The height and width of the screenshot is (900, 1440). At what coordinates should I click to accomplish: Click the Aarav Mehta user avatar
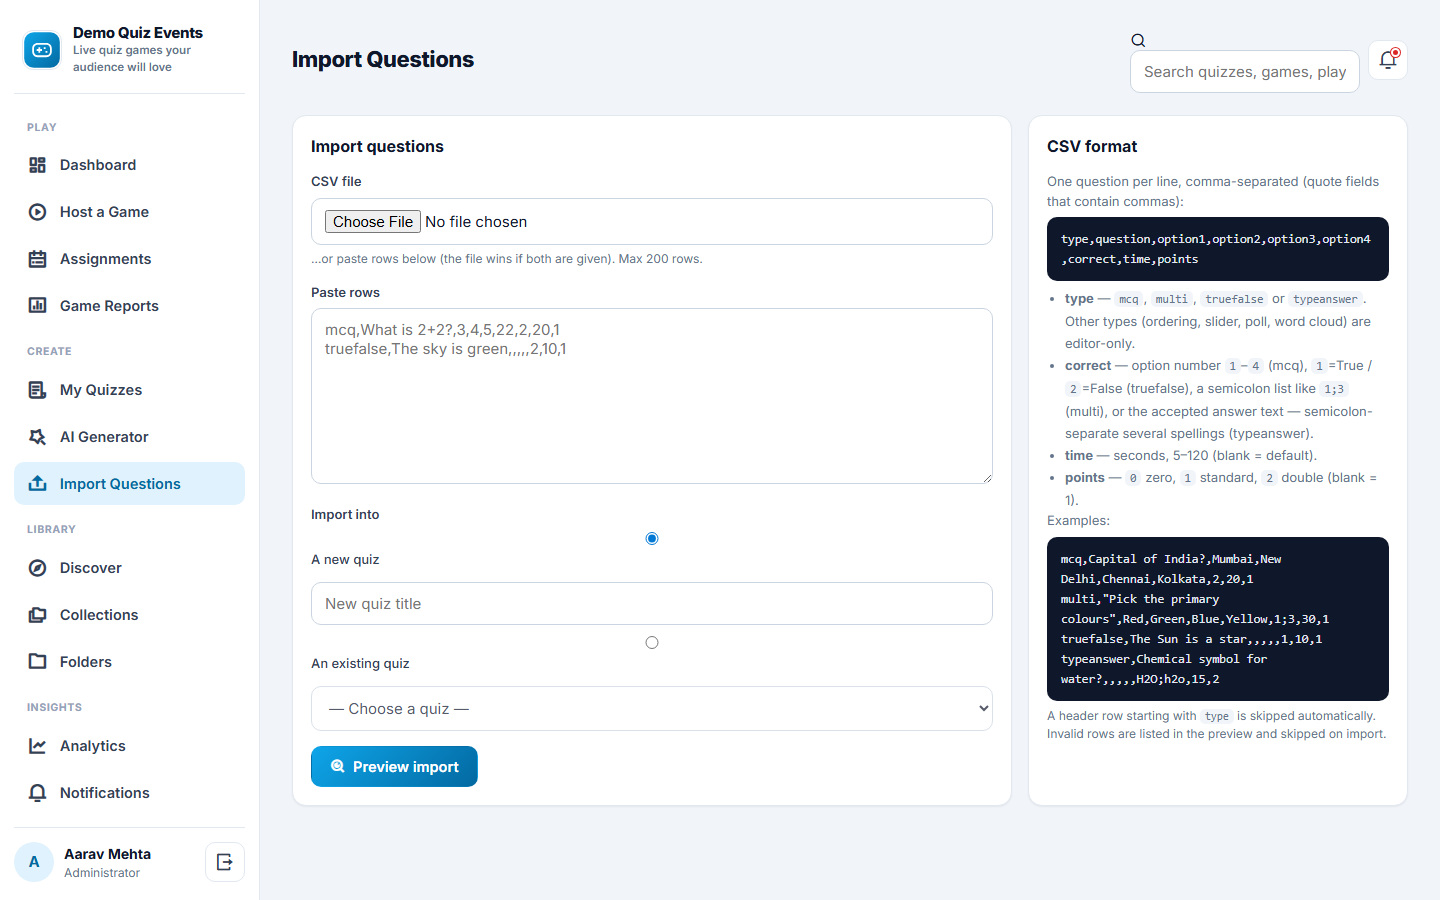34,862
